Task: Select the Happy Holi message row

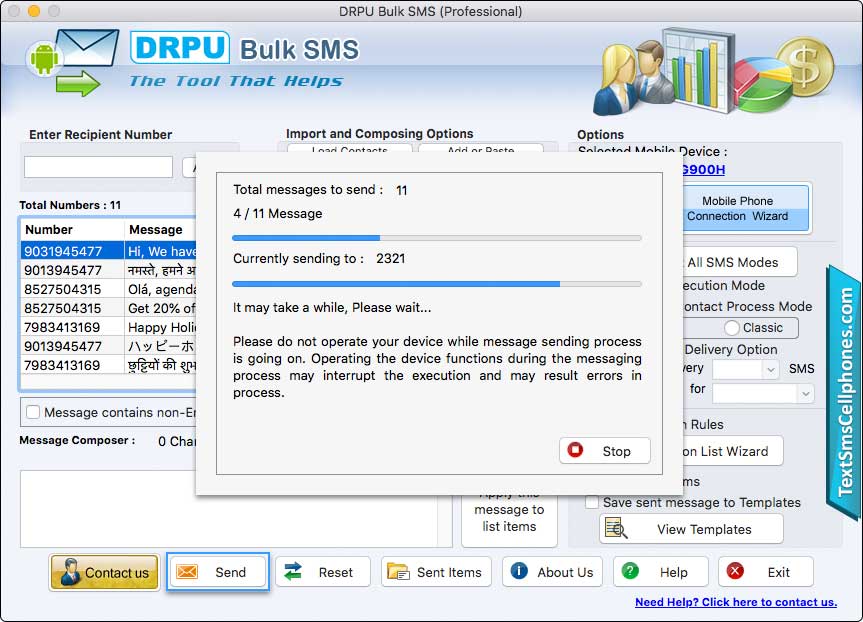Action: tap(109, 327)
